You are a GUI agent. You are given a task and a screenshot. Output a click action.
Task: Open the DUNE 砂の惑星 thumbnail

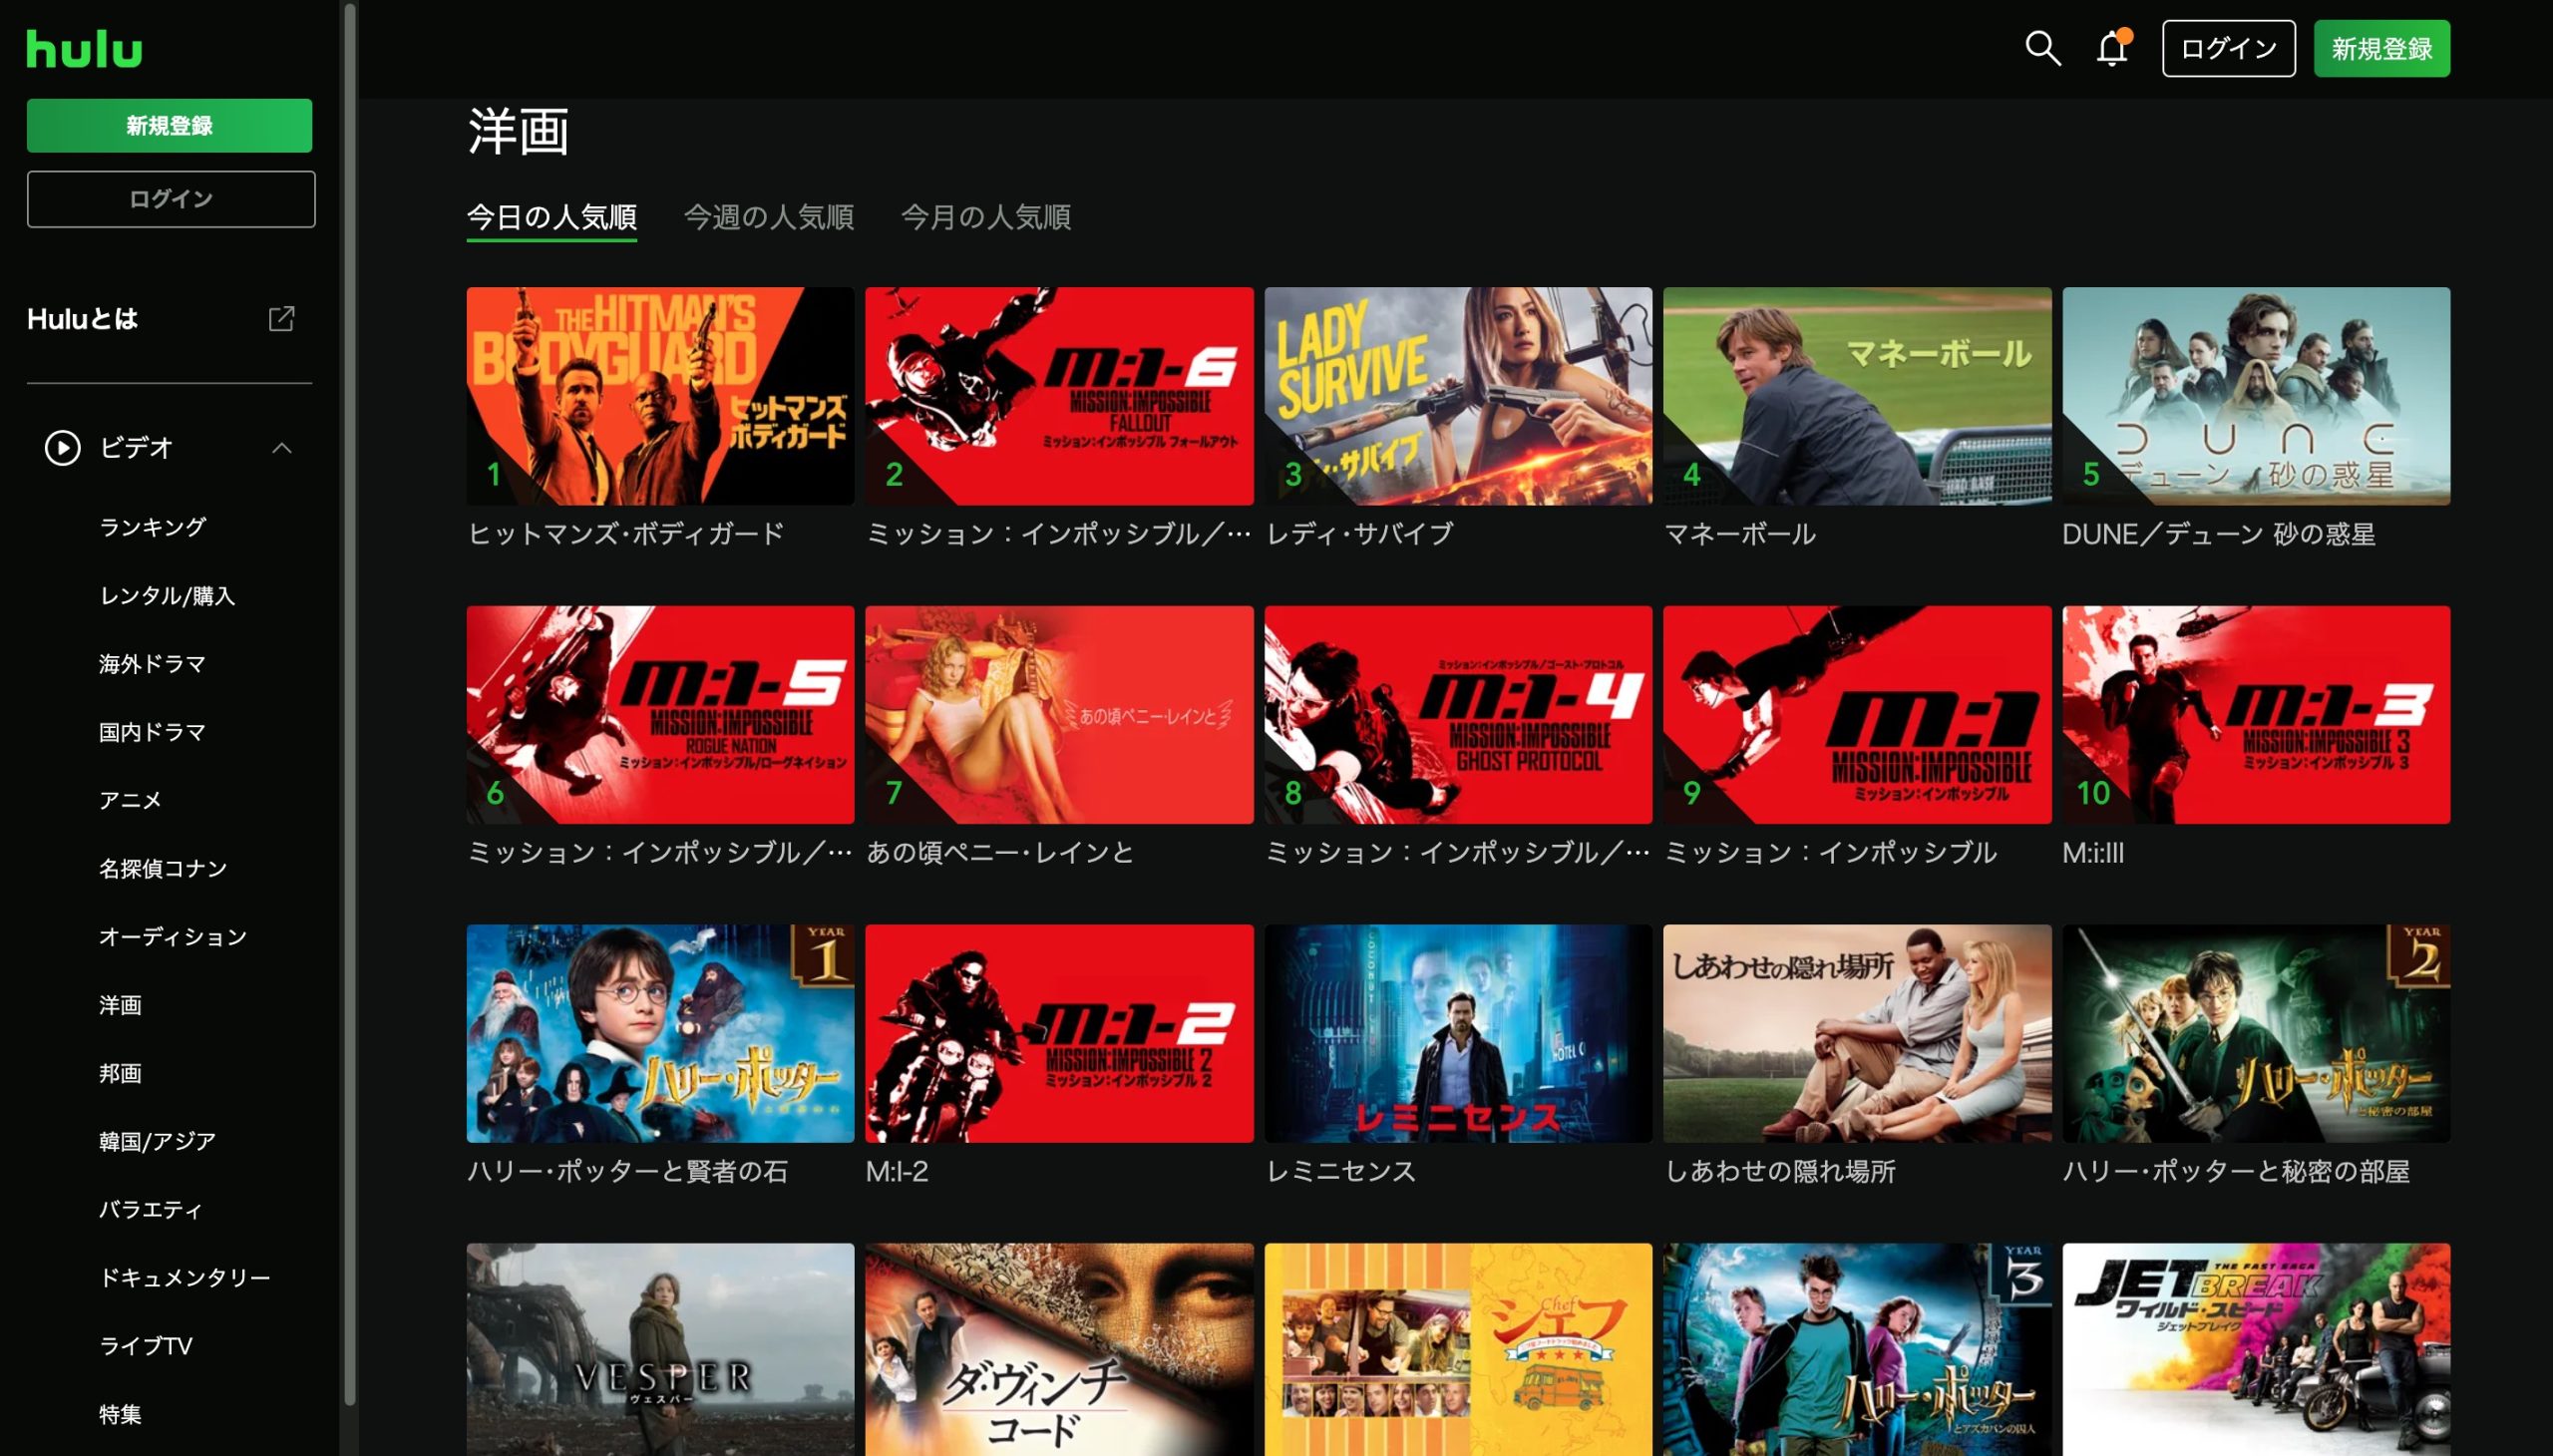tap(2256, 396)
